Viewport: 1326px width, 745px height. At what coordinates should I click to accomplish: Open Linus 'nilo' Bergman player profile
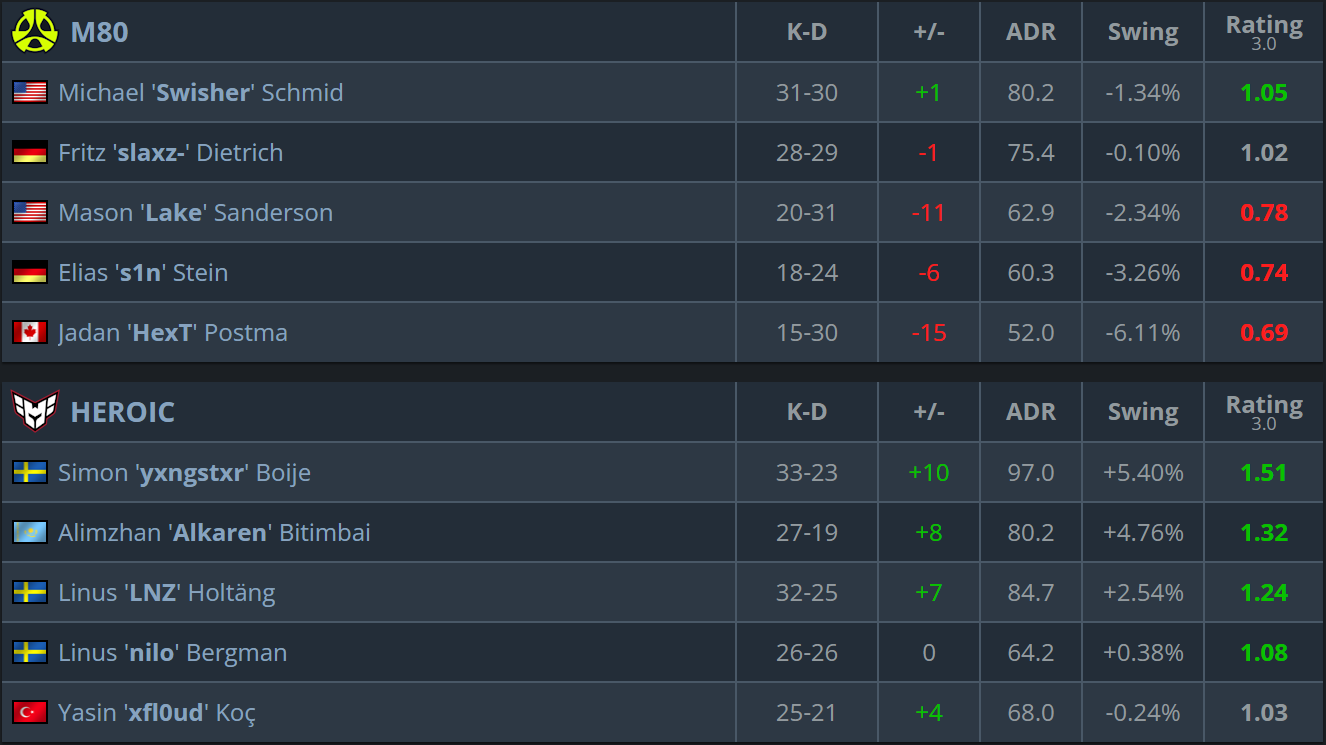click(173, 652)
